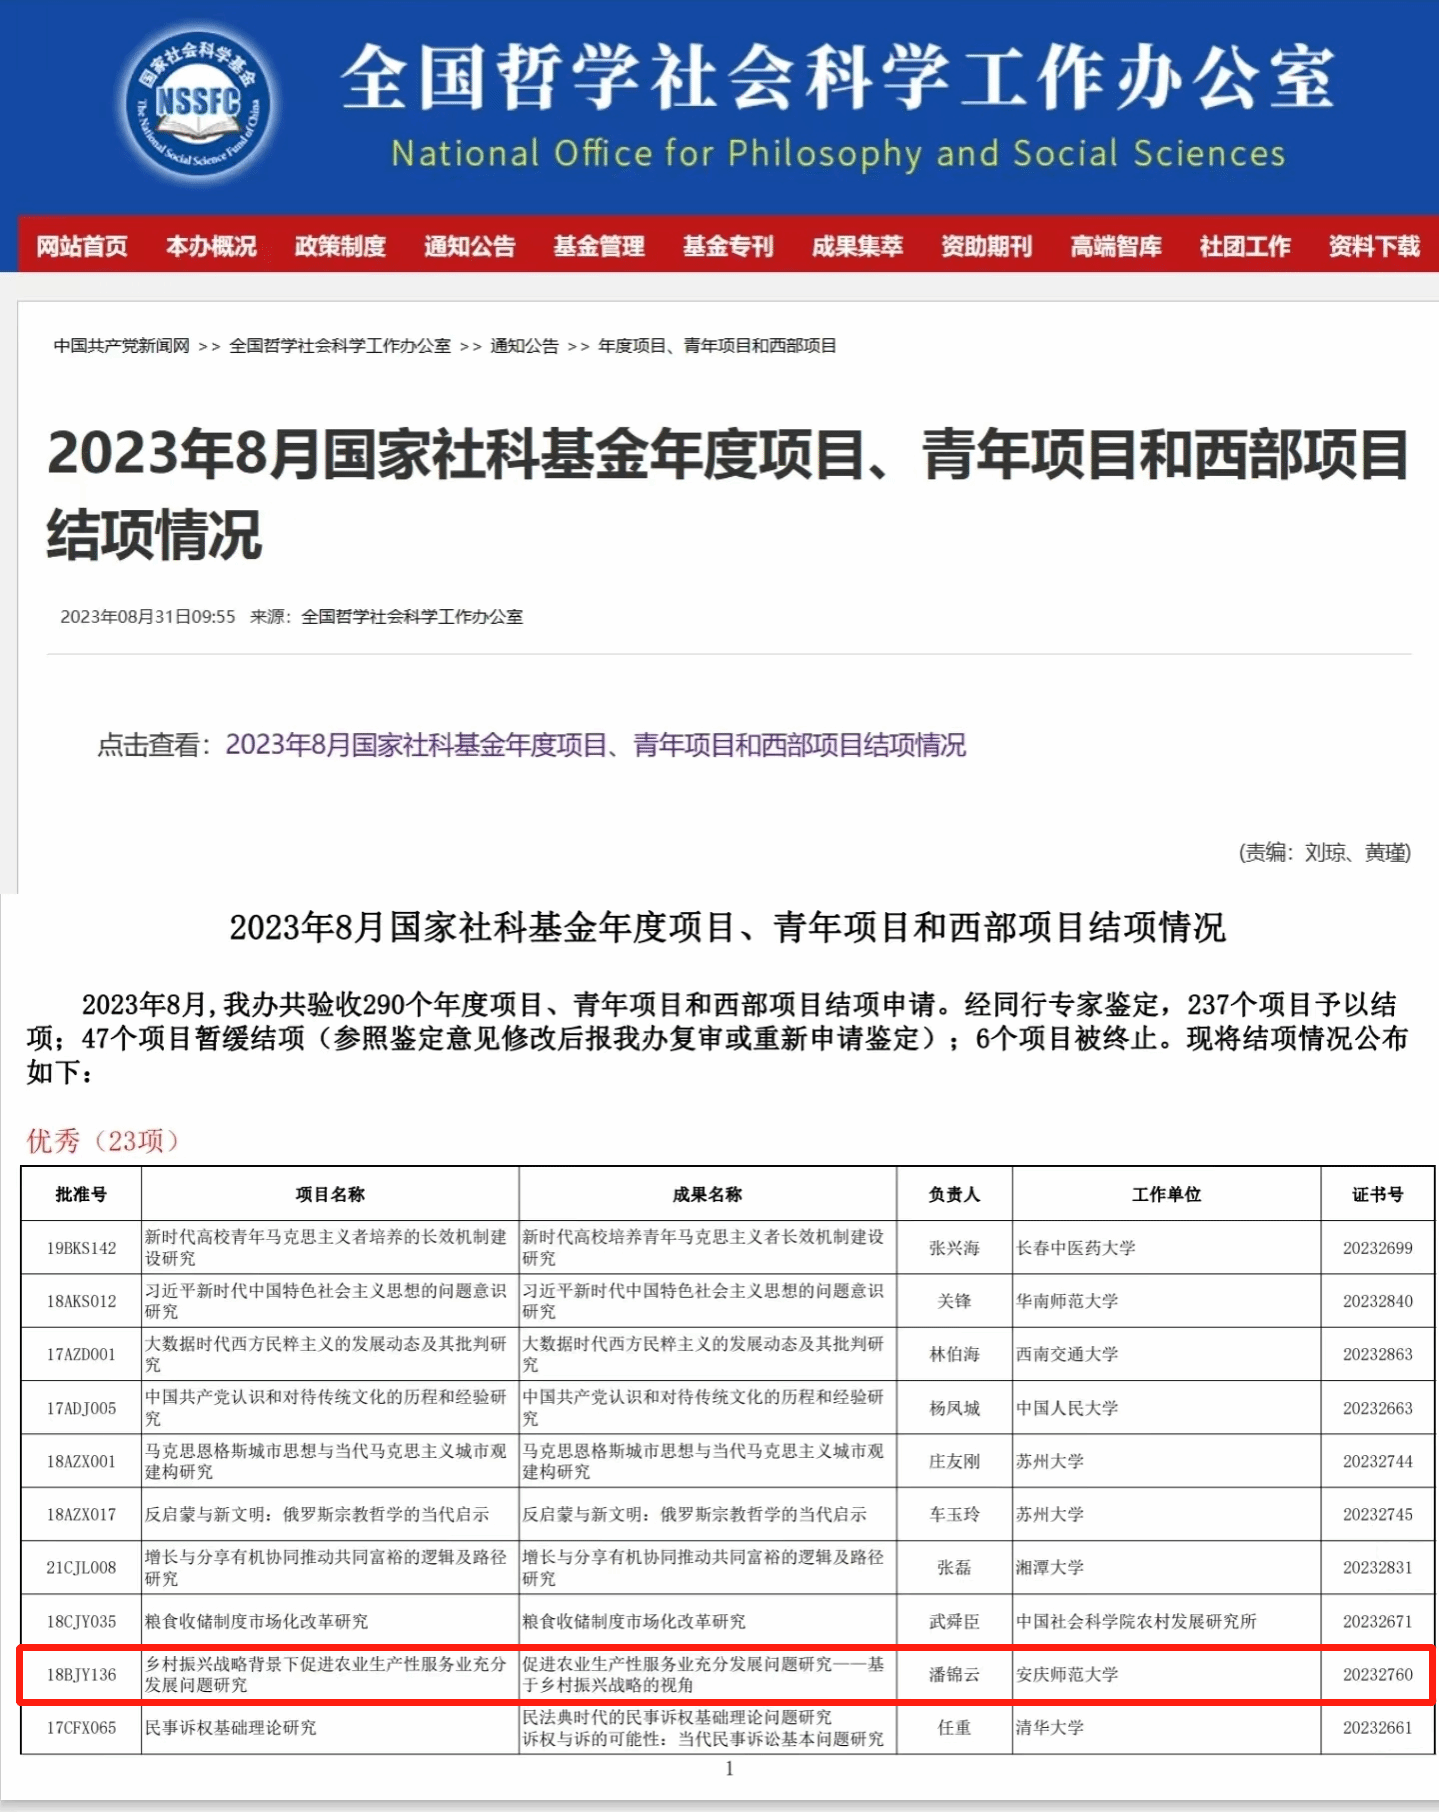Select 政策制度 in navigation bar
This screenshot has height=1812, width=1440.
[x=340, y=246]
